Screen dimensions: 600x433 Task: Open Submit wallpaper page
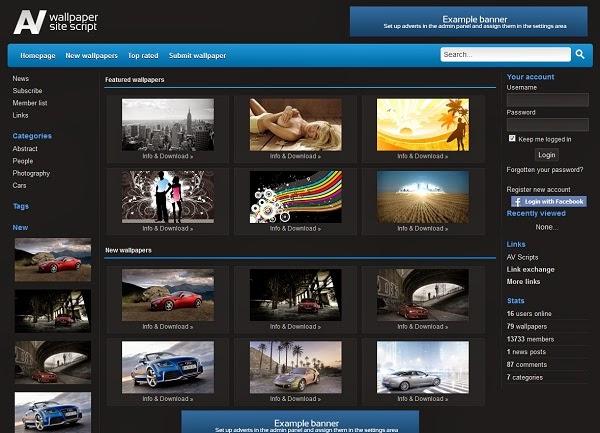[197, 56]
